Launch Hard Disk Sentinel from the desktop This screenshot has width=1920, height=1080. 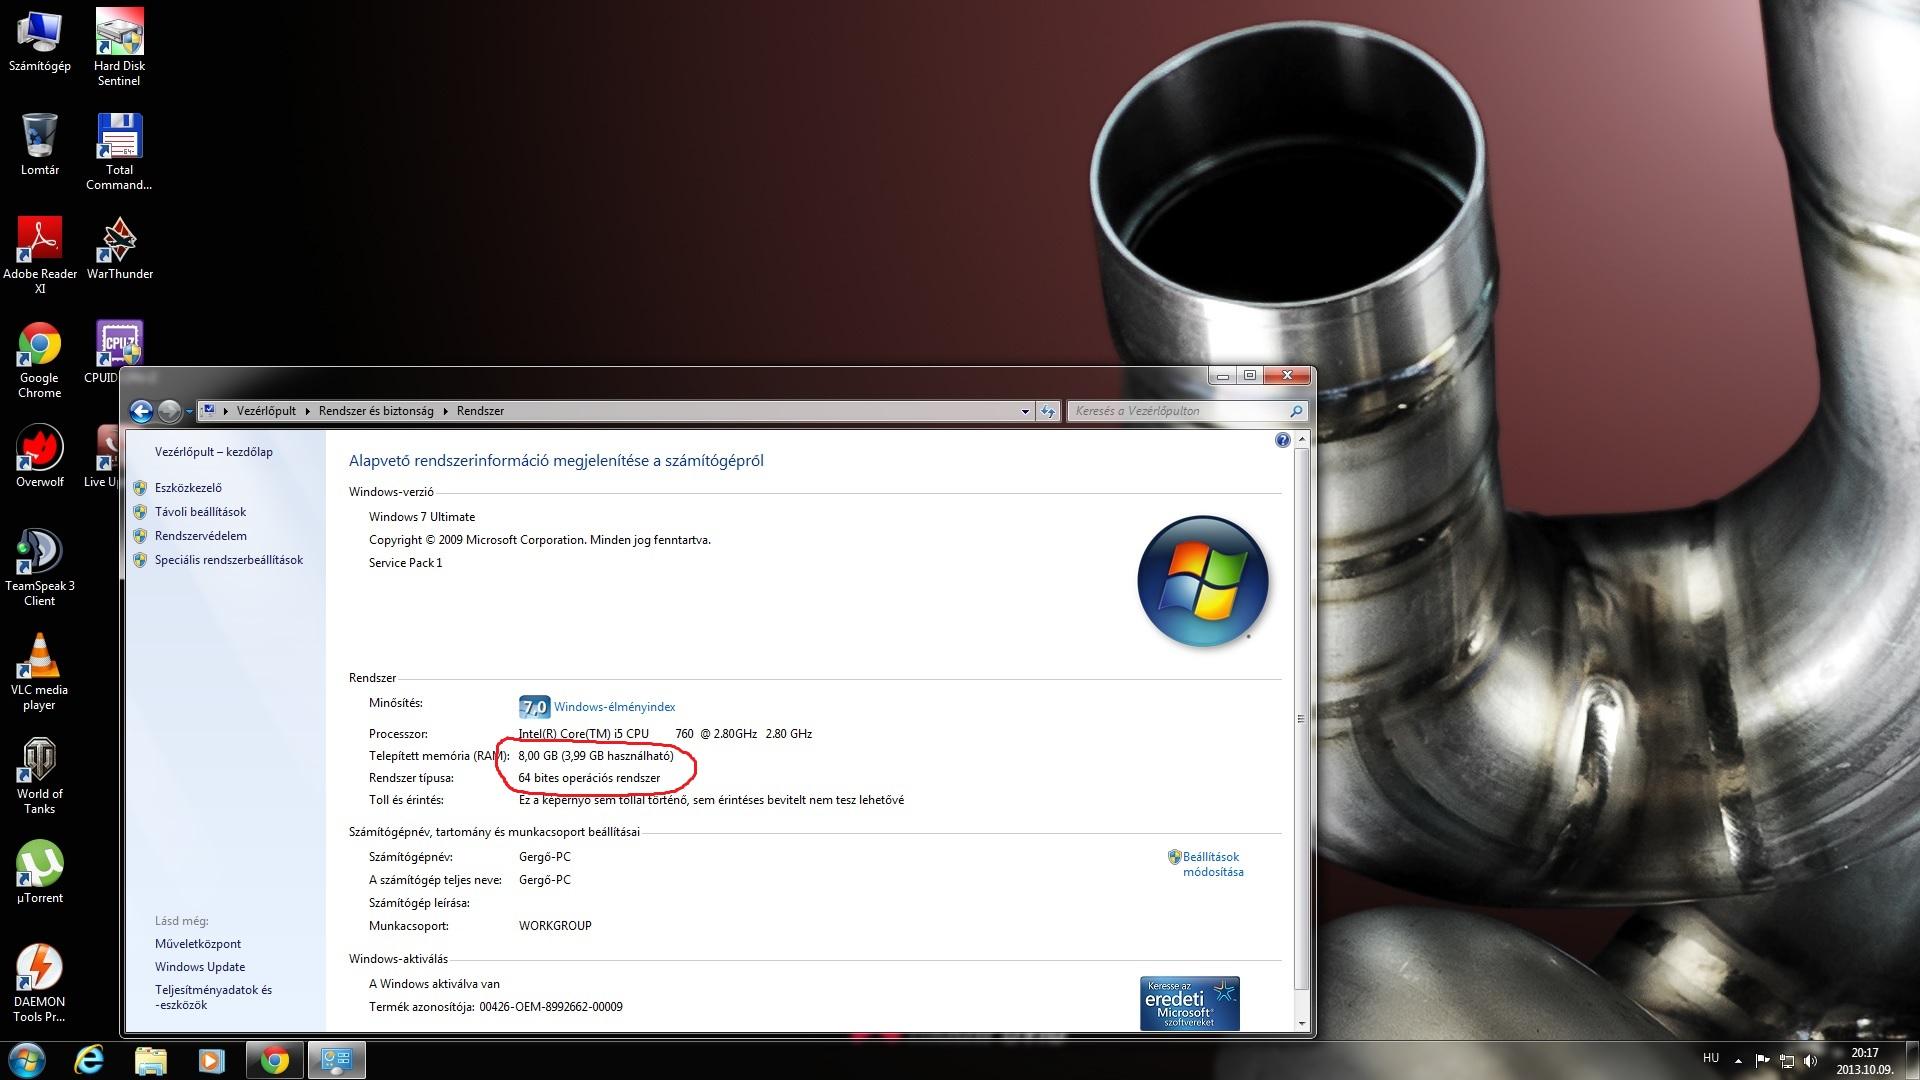point(119,47)
